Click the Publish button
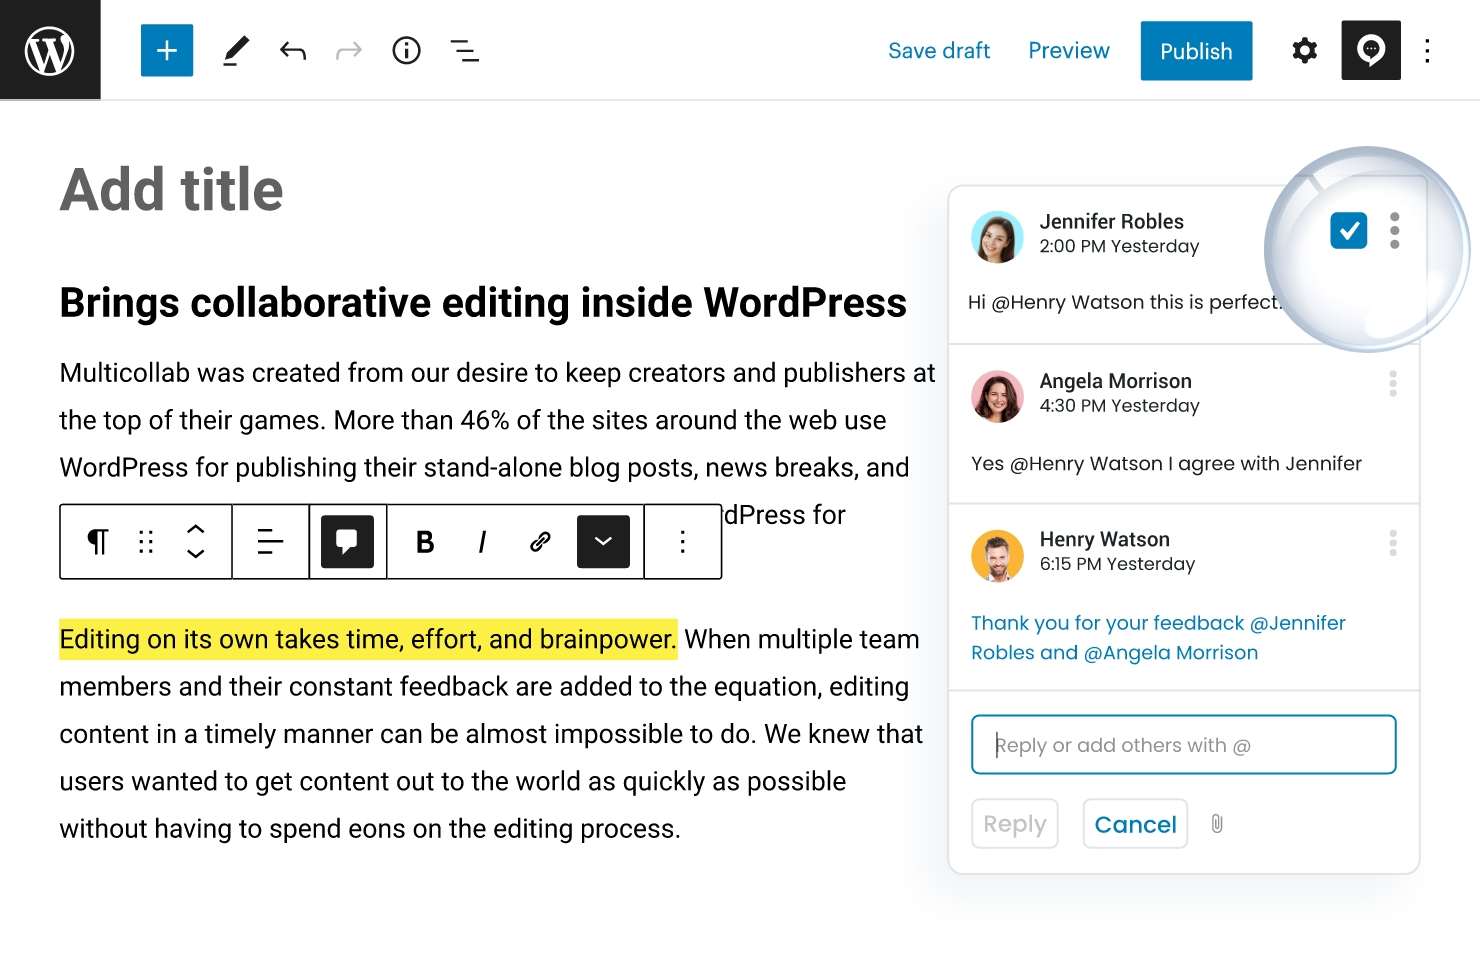This screenshot has width=1480, height=956. point(1196,51)
